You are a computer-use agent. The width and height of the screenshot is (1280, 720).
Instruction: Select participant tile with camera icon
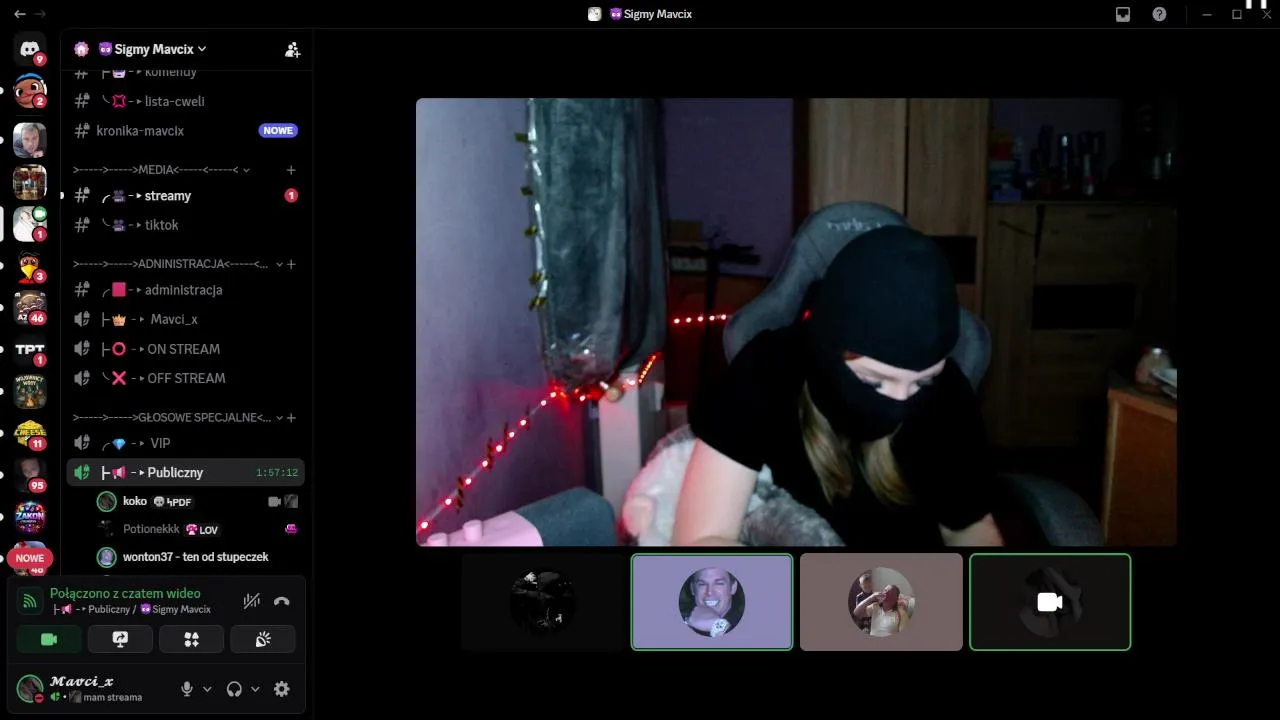1050,602
